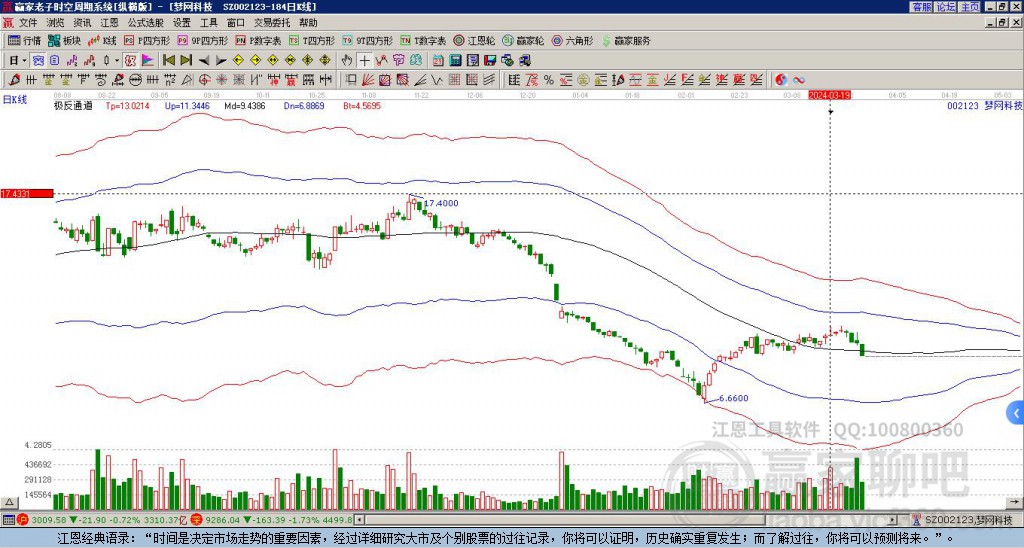Click the circled minus drawing tool
This screenshot has height=548, width=1024.
(x=135, y=80)
